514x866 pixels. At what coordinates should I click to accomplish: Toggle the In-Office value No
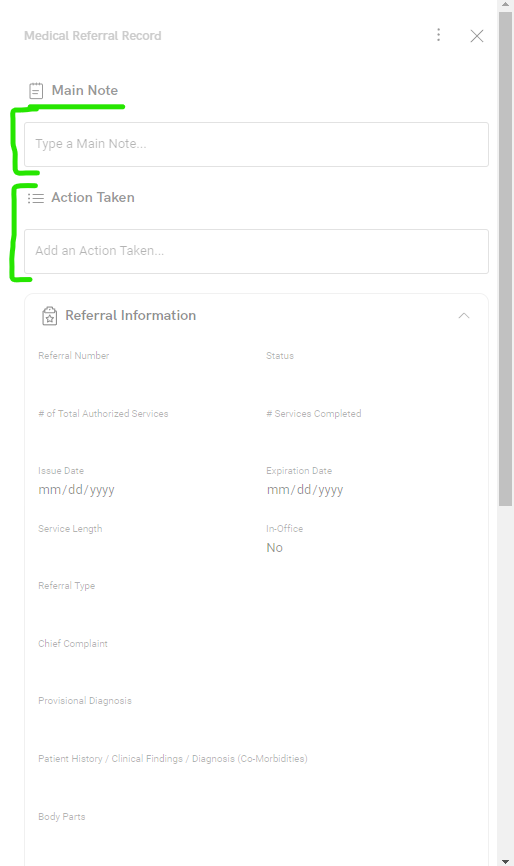[274, 547]
